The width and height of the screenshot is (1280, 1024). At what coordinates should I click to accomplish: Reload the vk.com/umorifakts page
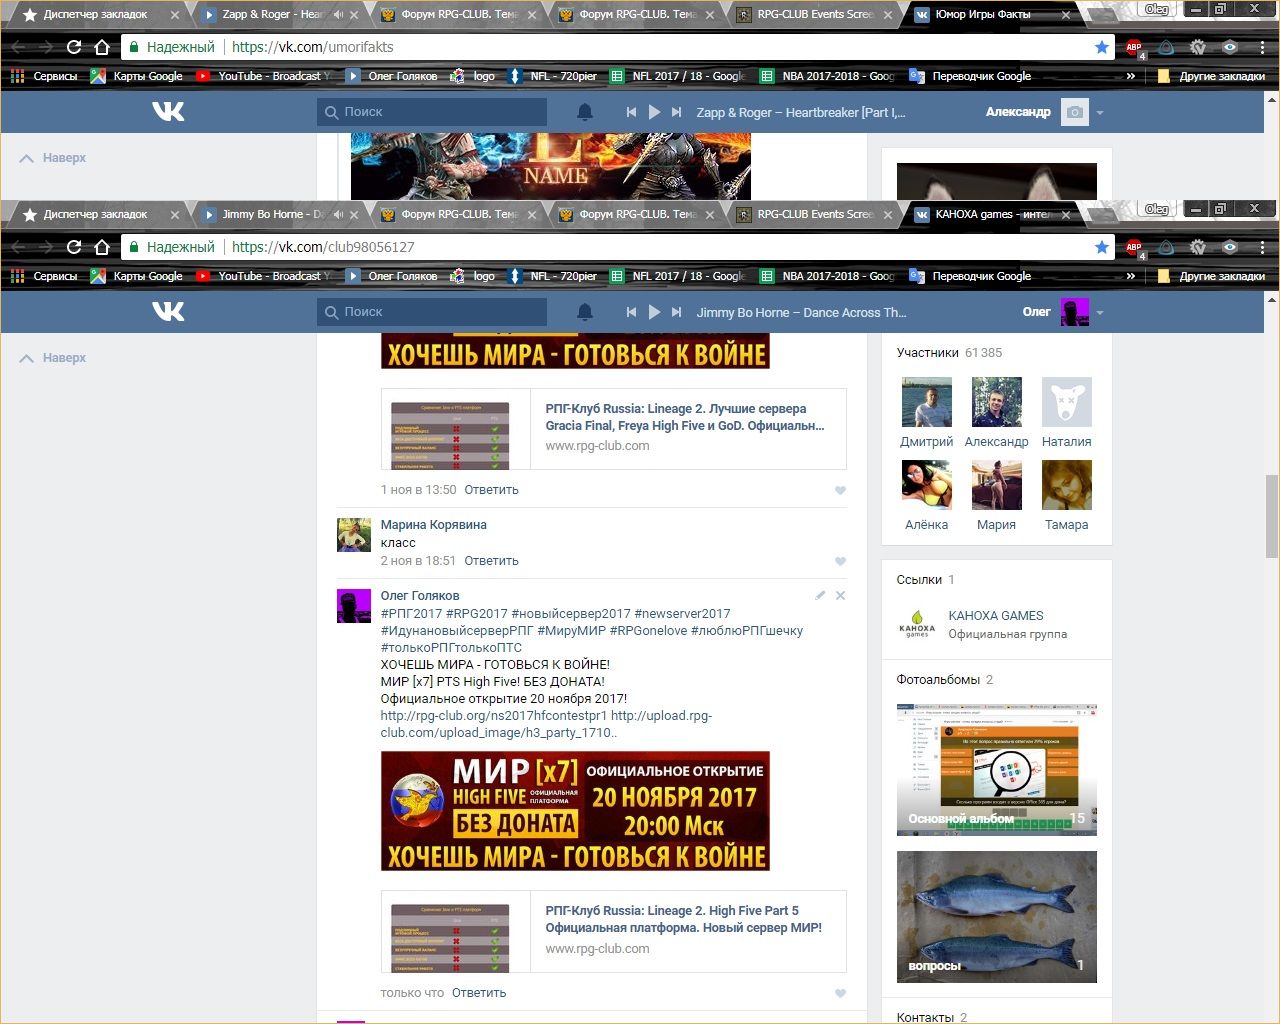click(x=73, y=47)
